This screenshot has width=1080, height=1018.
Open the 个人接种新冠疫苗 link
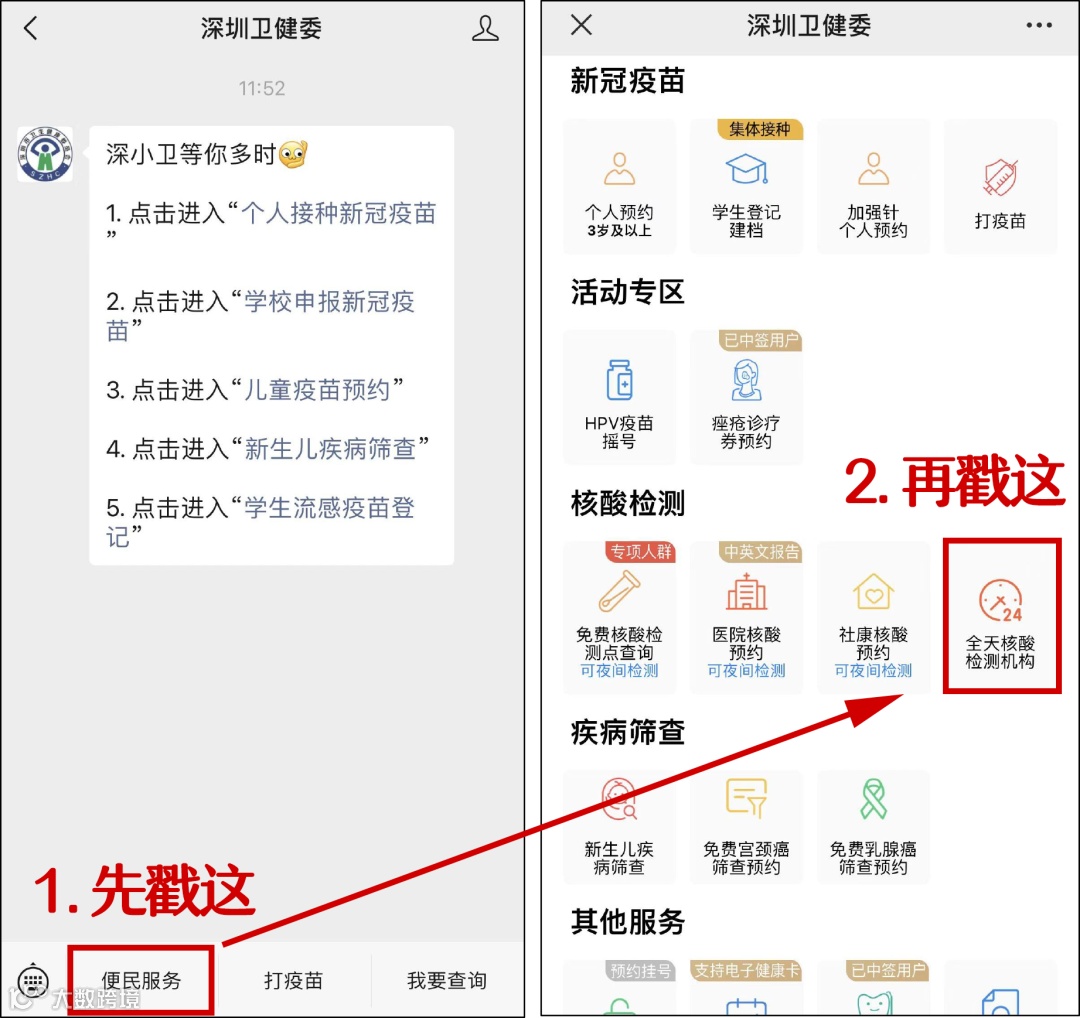pos(338,214)
